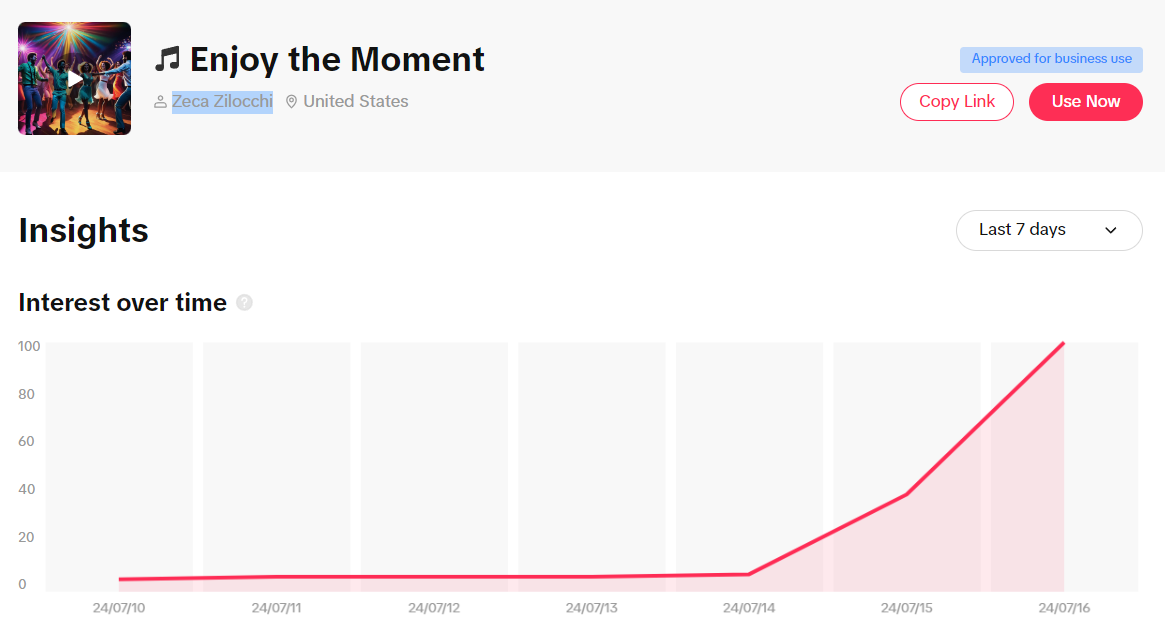1165x633 pixels.
Task: Click the location pin icon
Action: 291,102
